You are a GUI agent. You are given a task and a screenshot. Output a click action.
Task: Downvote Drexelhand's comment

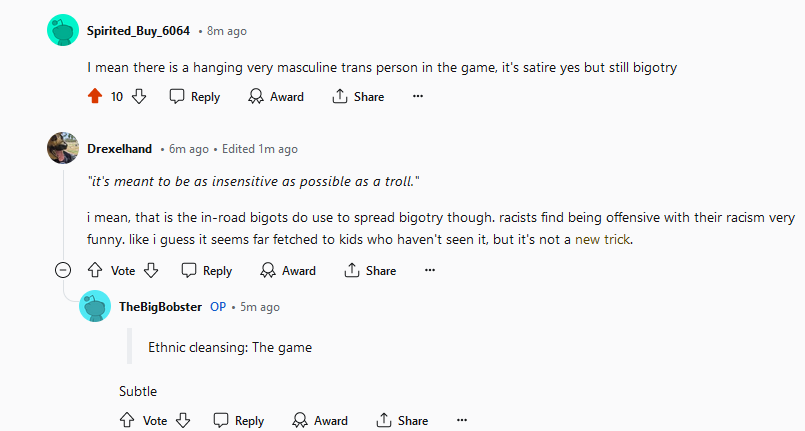(x=151, y=270)
